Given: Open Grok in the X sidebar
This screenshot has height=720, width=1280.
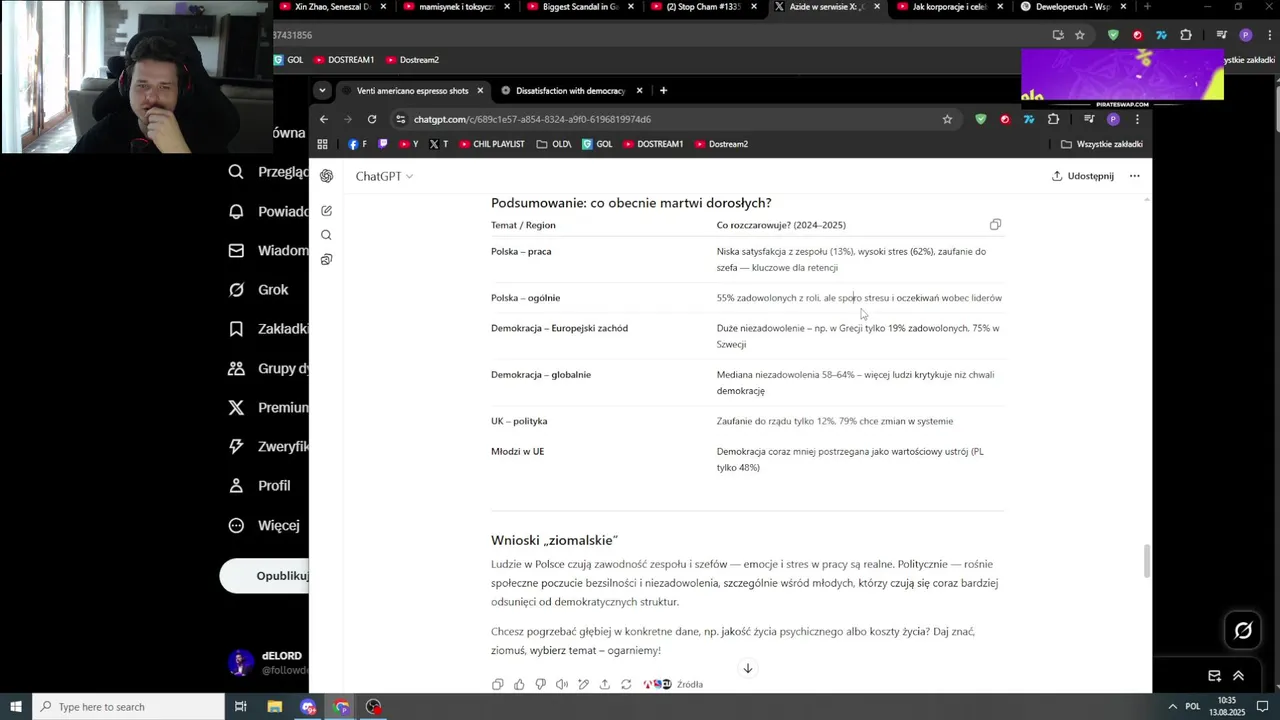Looking at the screenshot, I should [x=259, y=290].
